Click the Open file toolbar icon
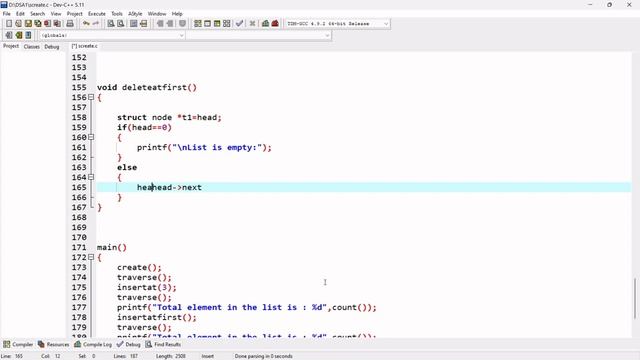The image size is (640, 360). pyautogui.click(x=18, y=24)
